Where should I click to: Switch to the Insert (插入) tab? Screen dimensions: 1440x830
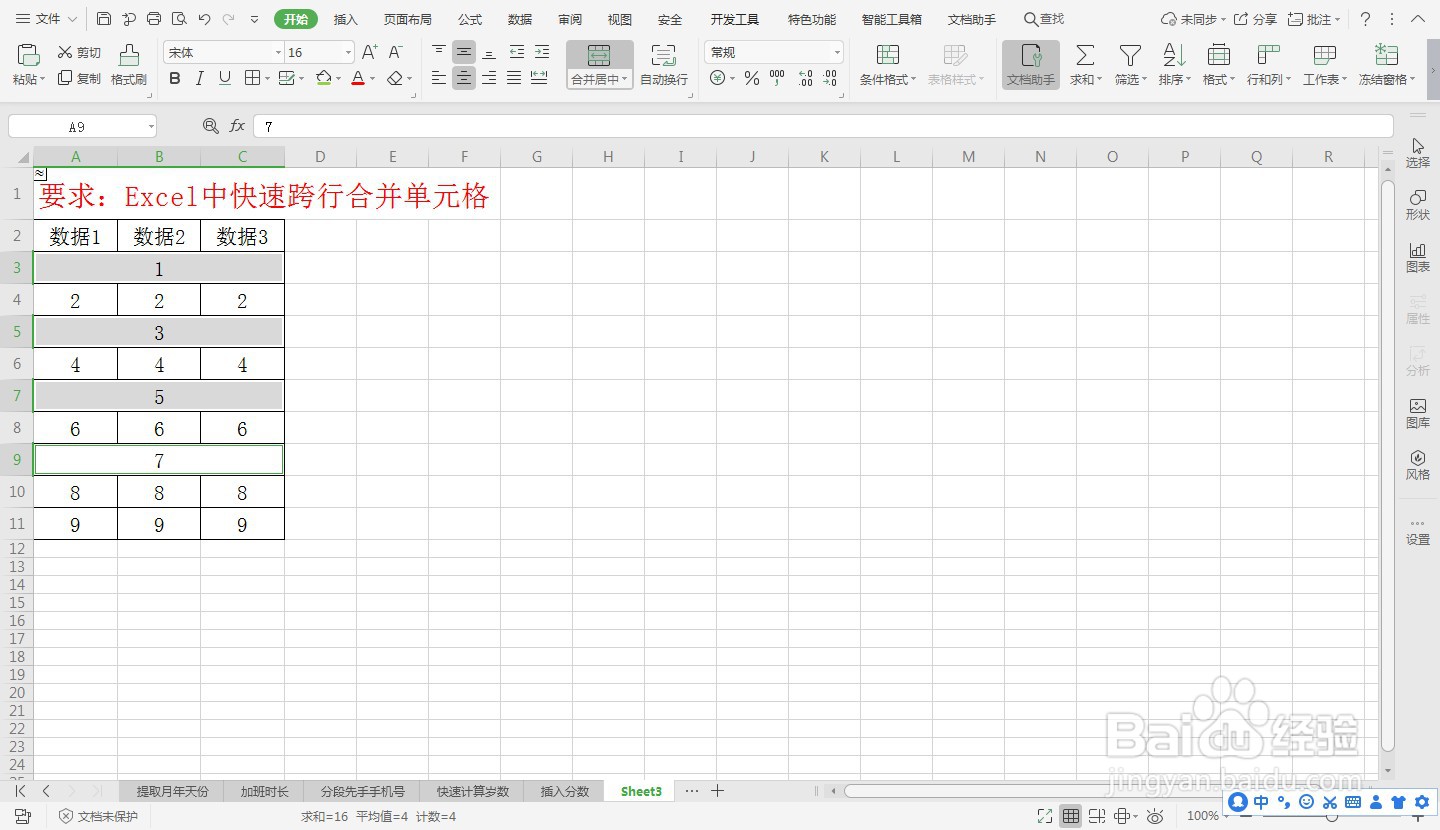(x=345, y=19)
